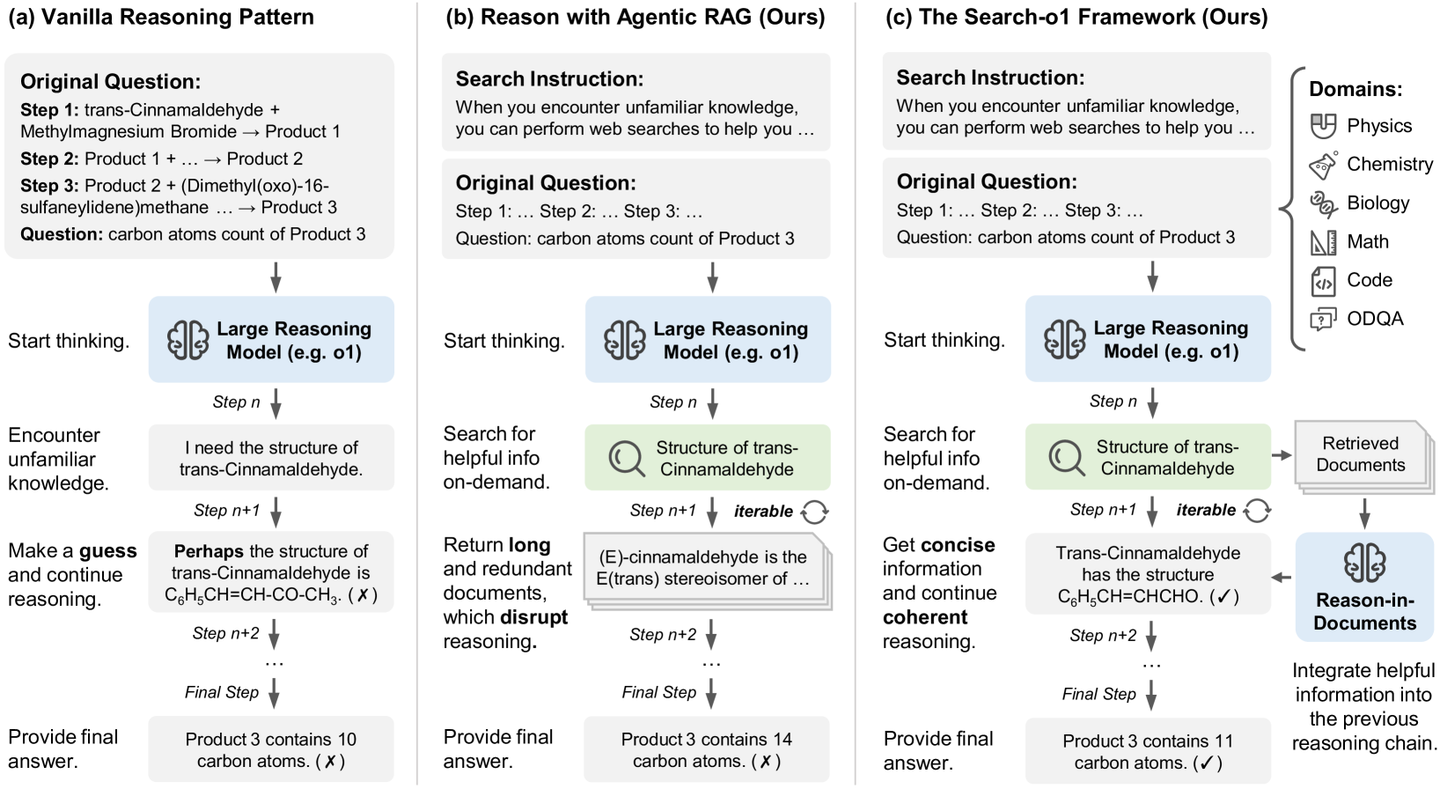Click the Math ruler icon
Viewport: 1440px width, 789px height.
(x=1322, y=241)
